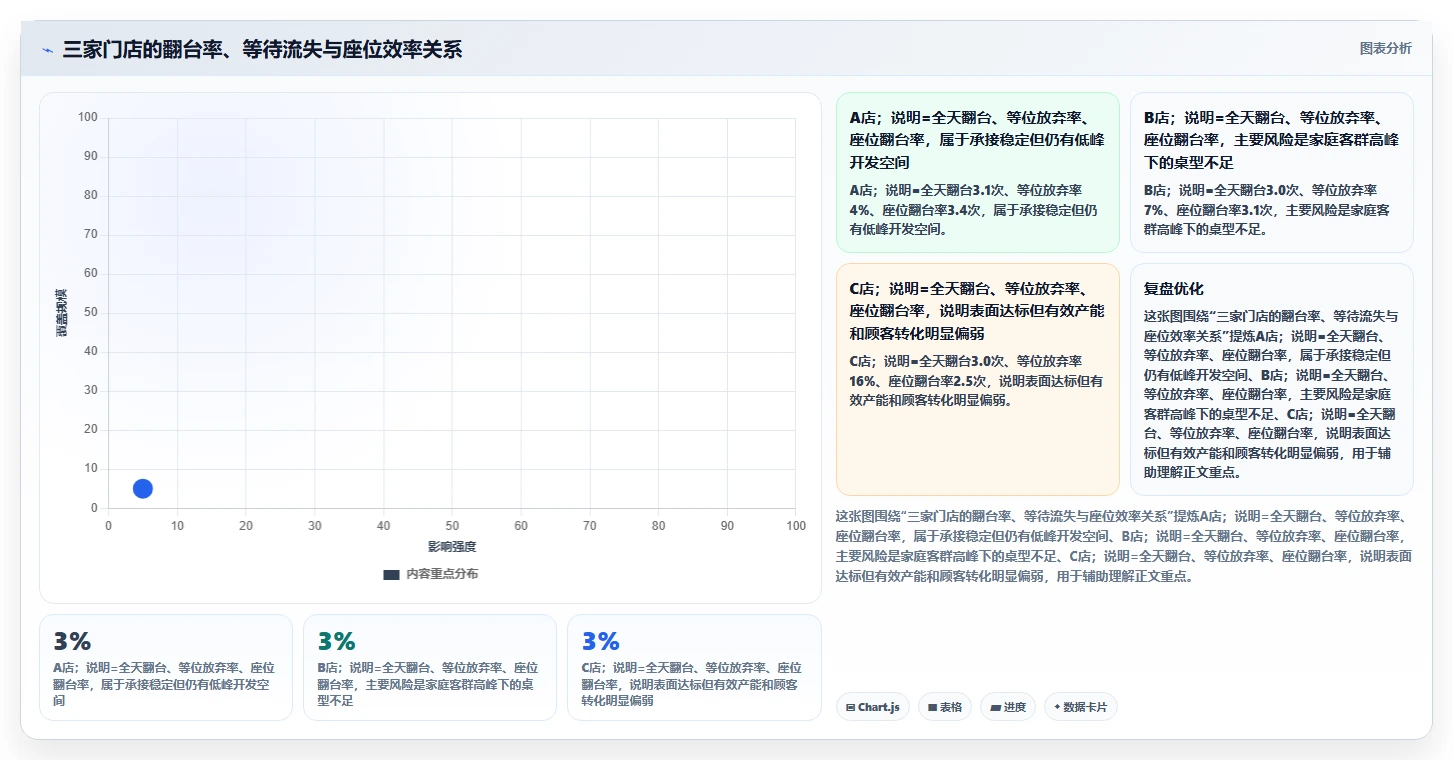The image size is (1453, 760).
Task: Open the B店 家庭客群高峰下的桌型不足 card
Action: click(x=1271, y=172)
